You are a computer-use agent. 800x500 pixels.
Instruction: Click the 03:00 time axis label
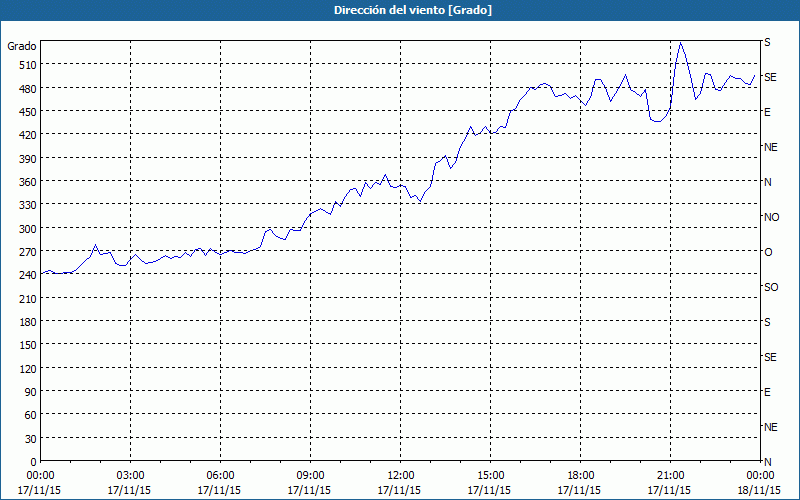tap(130, 476)
